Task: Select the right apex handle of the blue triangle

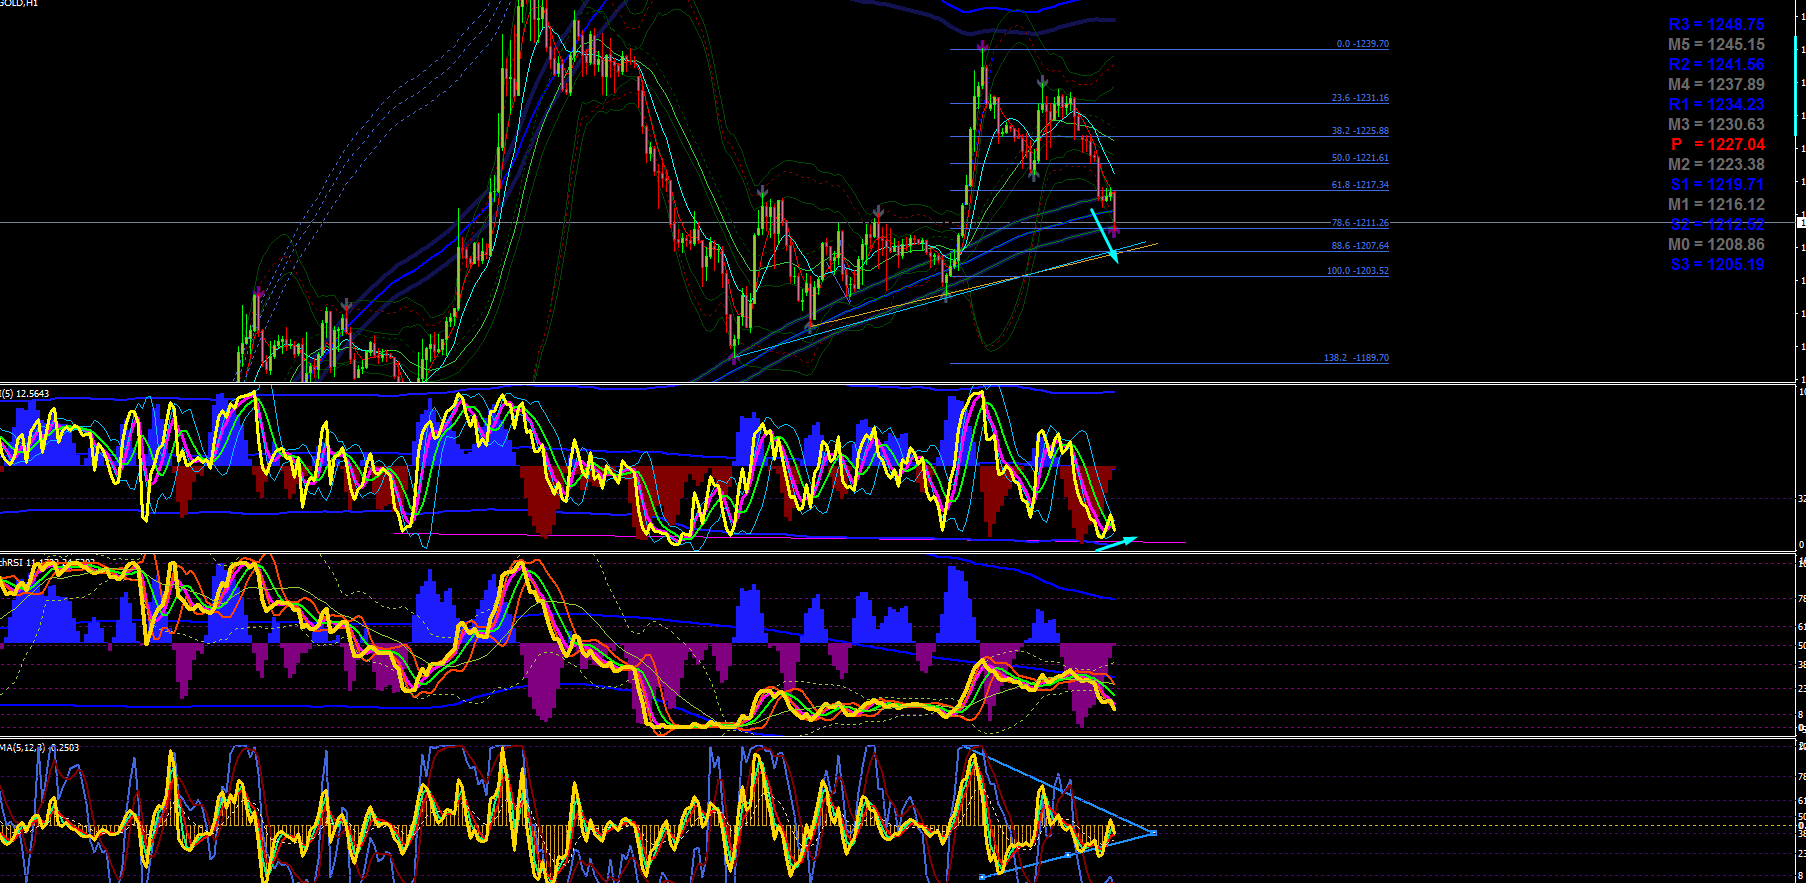Action: coord(1154,832)
